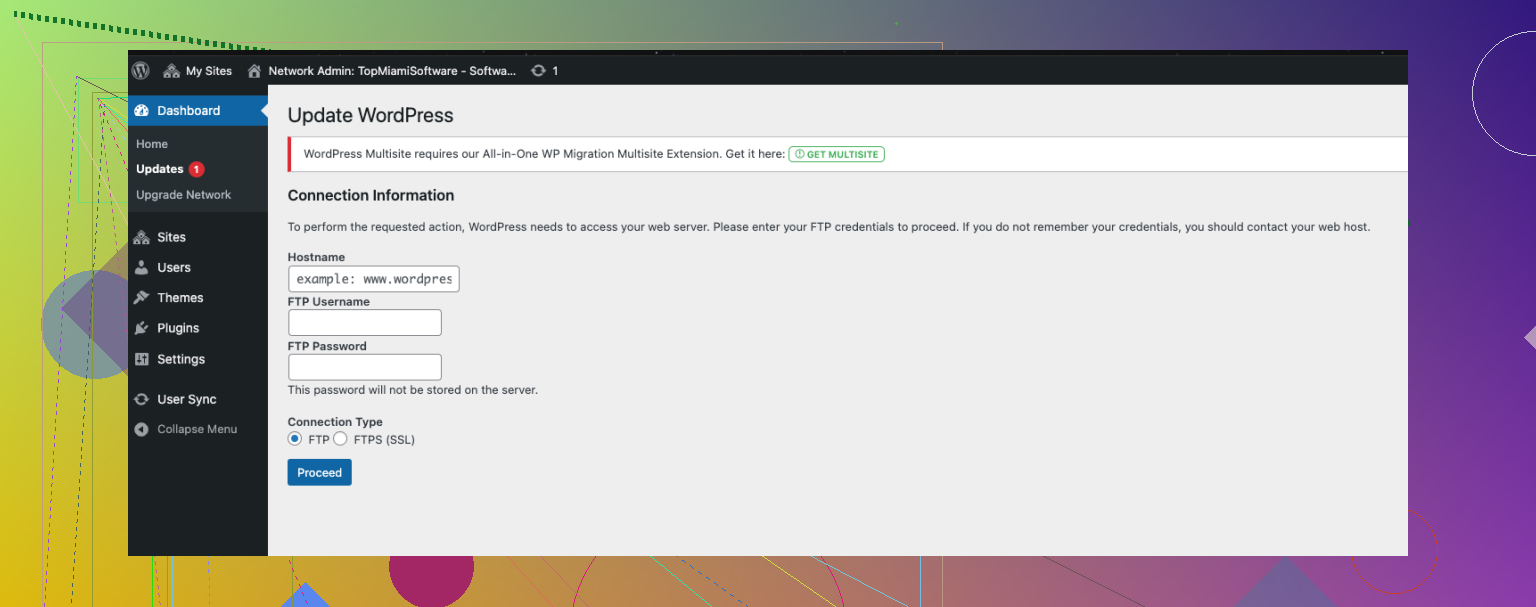
Task: Click the Connection Information heading
Action: pyautogui.click(x=371, y=195)
